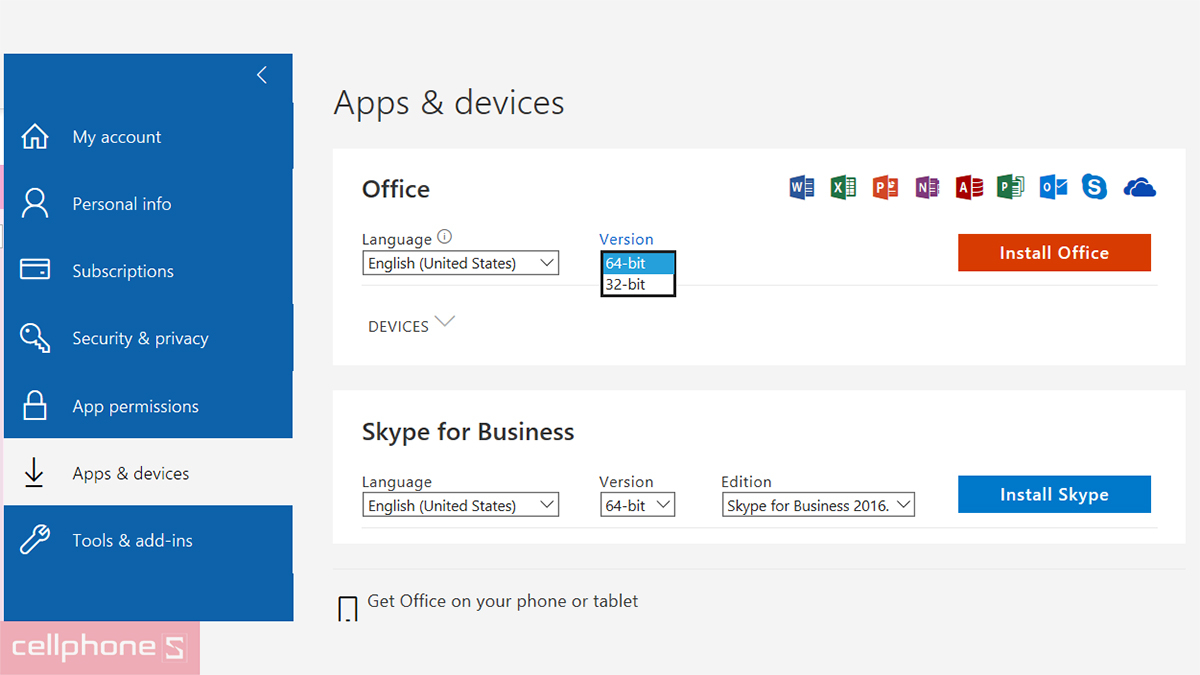Open Office Language dropdown
Image resolution: width=1200 pixels, height=675 pixels.
(x=460, y=263)
